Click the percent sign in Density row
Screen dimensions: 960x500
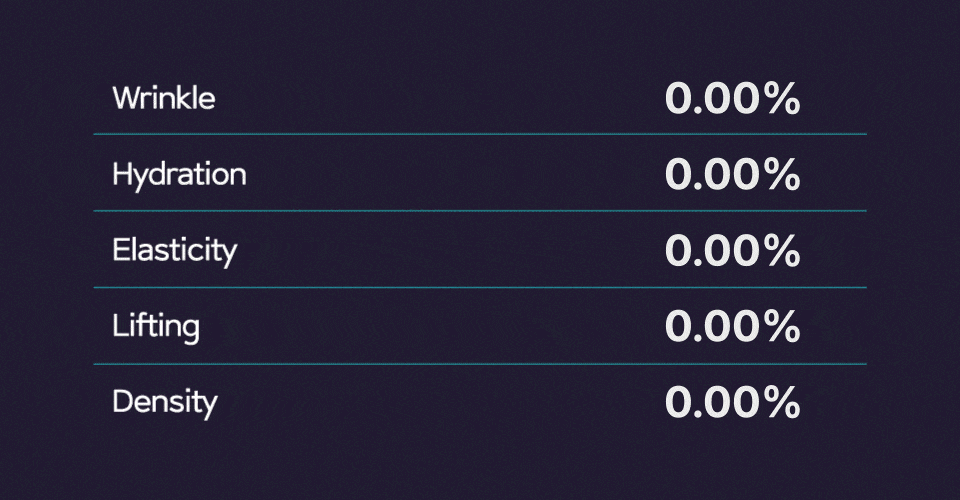click(782, 402)
